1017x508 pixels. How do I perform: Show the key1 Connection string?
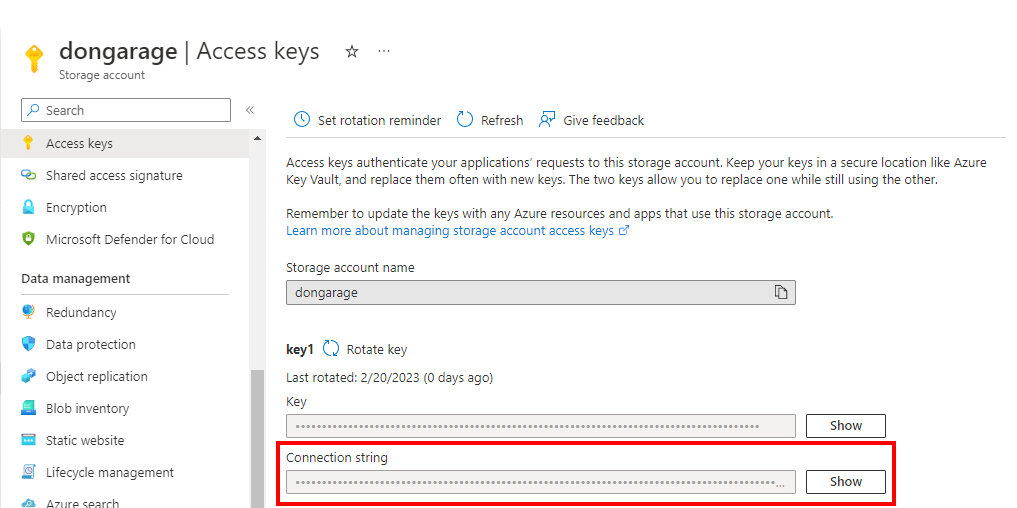[845, 481]
